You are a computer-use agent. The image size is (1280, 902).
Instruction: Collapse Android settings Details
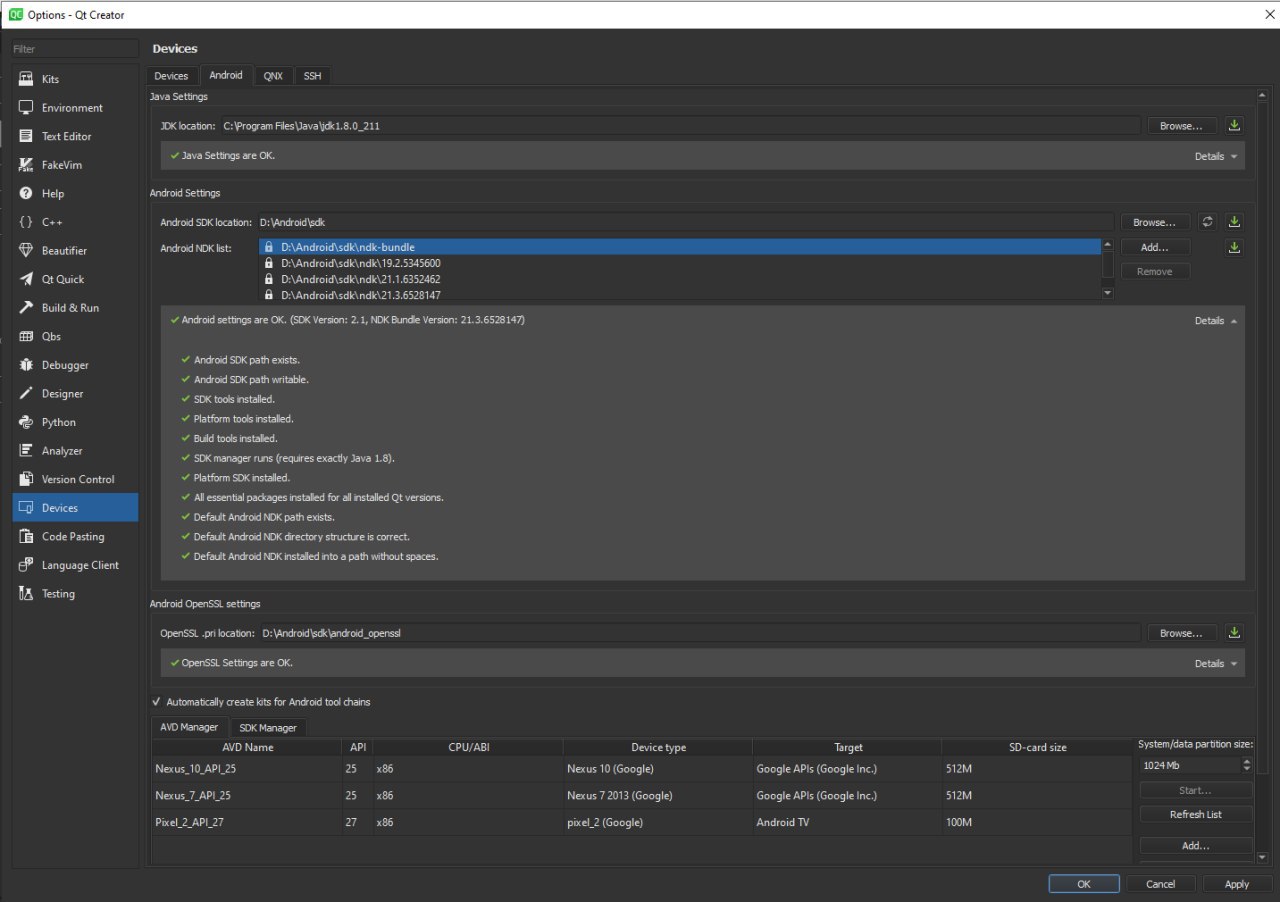click(1216, 321)
